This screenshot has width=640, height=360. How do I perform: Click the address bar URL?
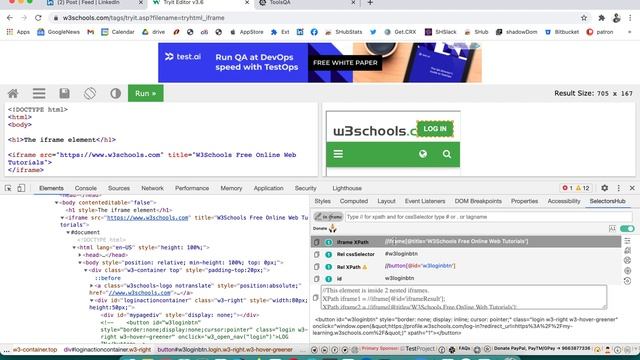tap(144, 18)
